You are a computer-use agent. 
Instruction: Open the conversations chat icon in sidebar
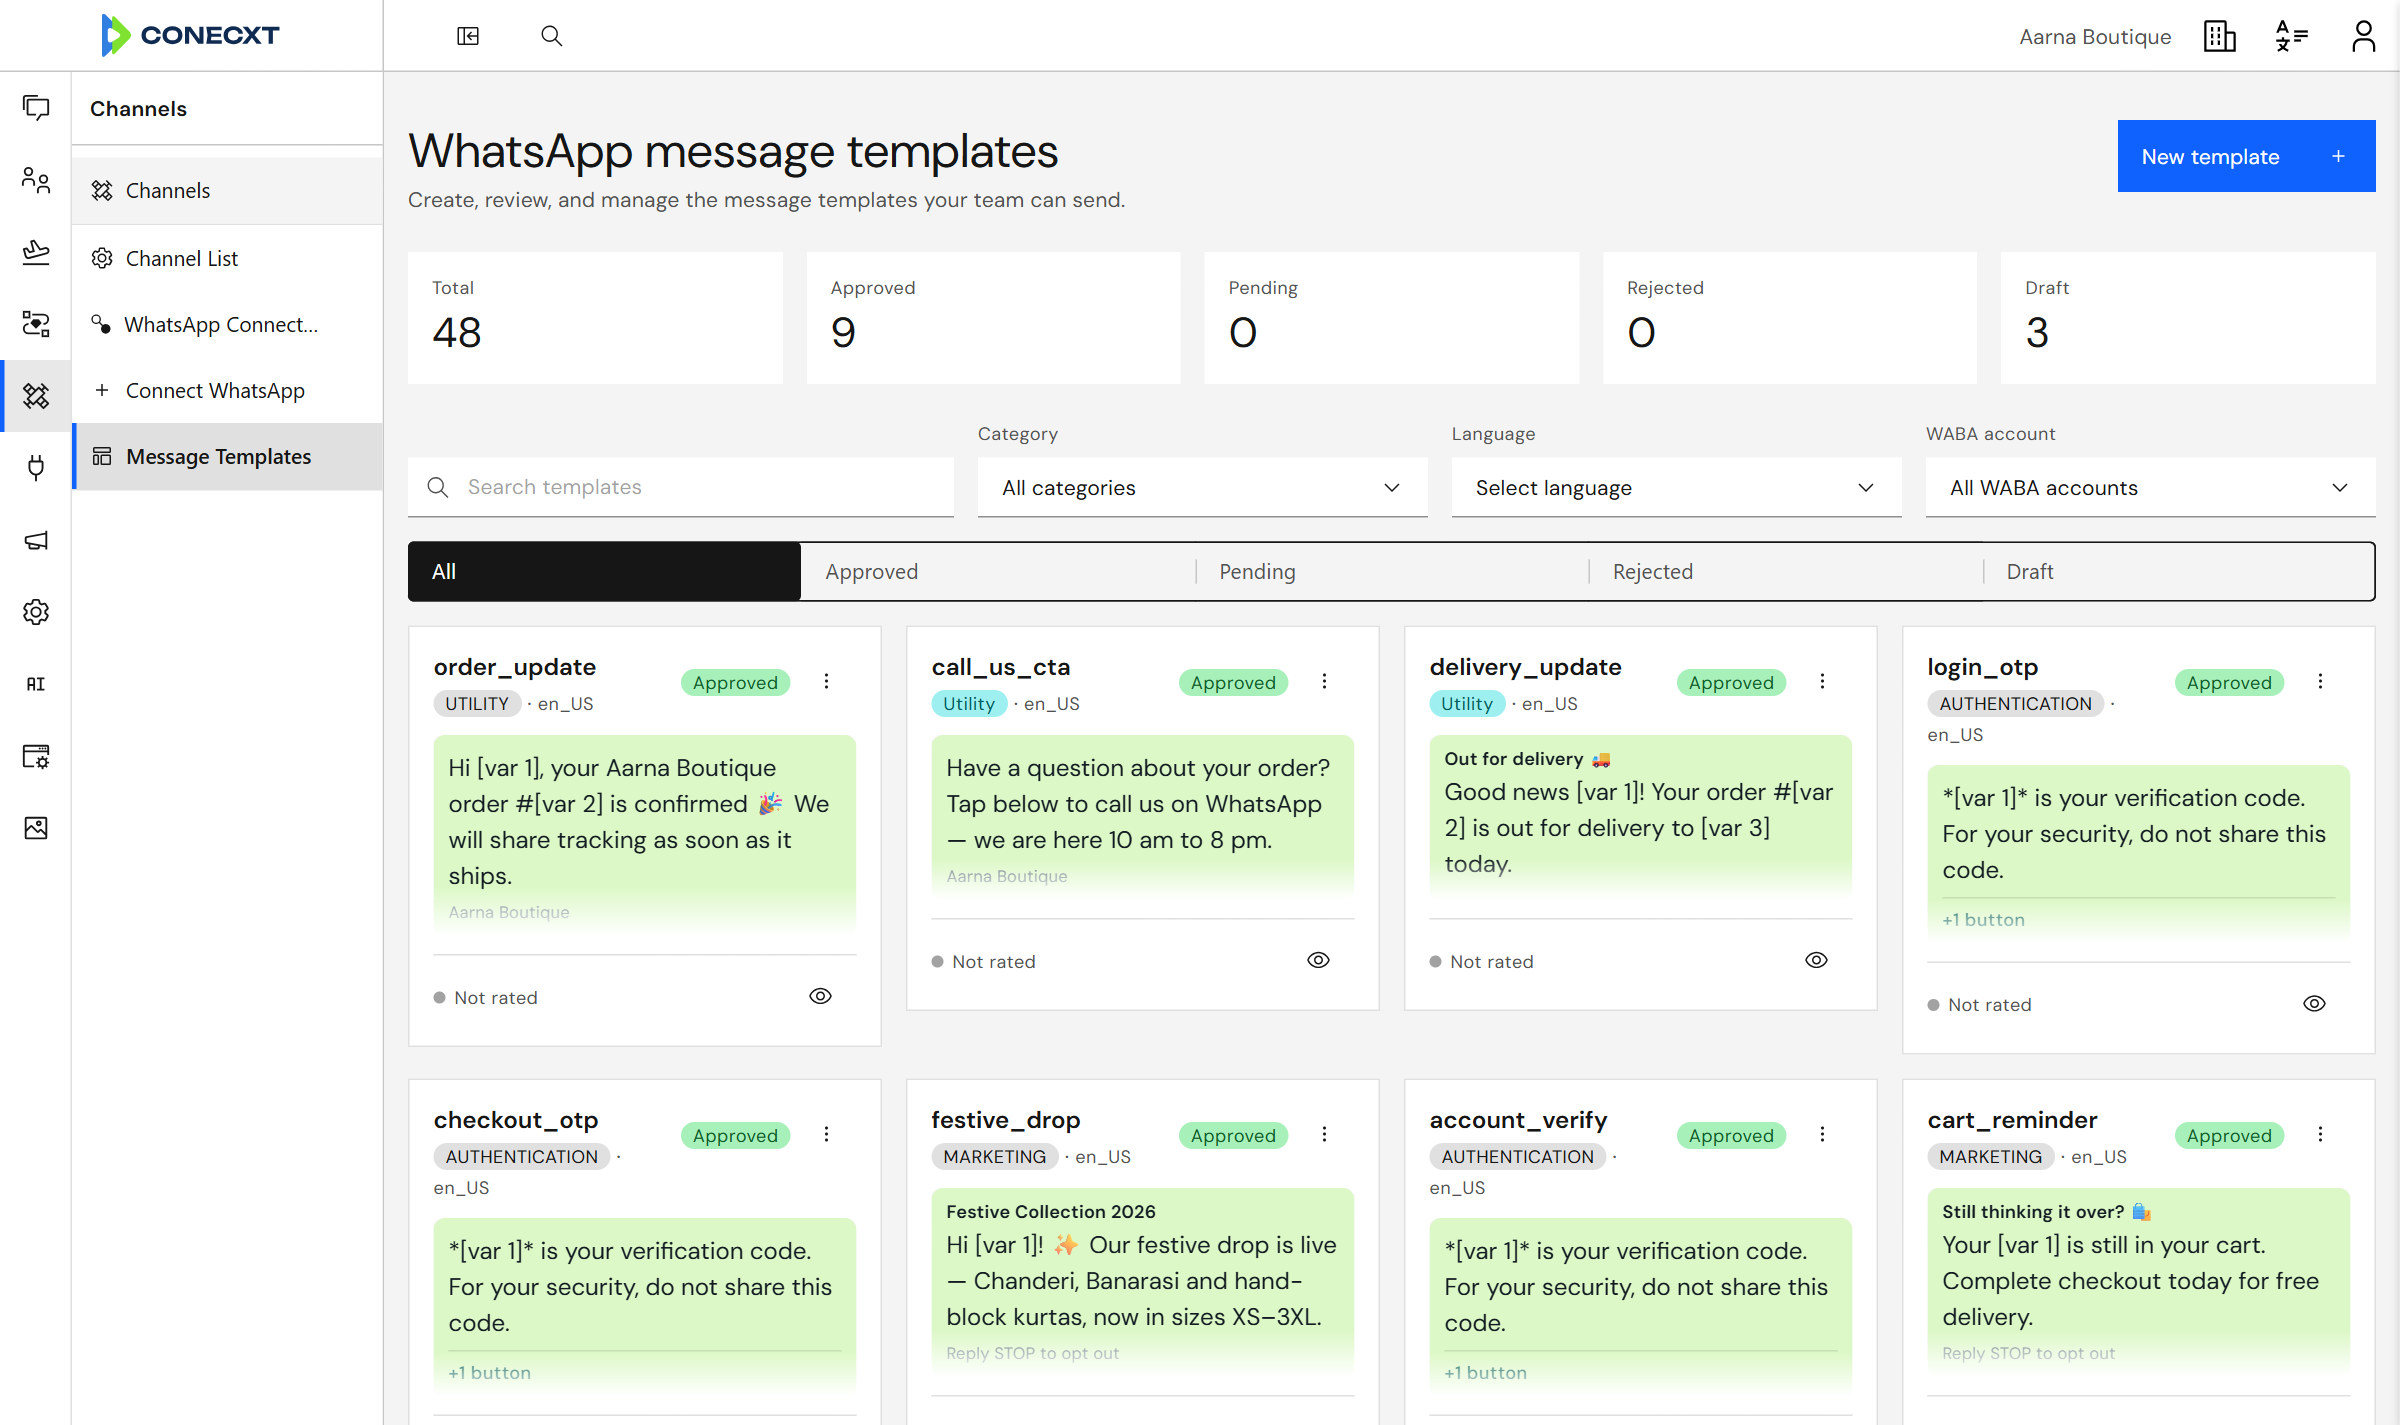pos(36,108)
